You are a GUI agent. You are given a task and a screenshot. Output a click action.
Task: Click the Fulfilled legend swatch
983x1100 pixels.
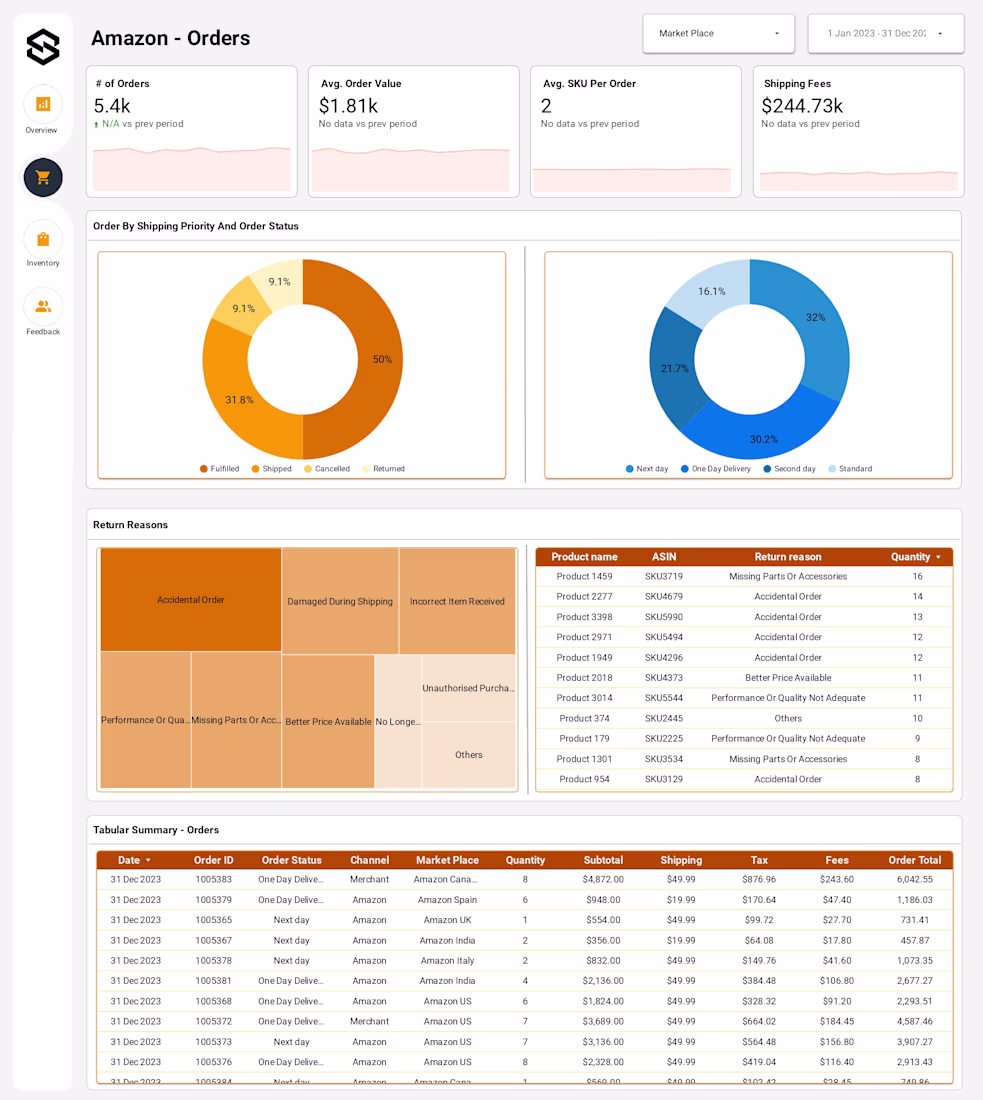point(203,469)
